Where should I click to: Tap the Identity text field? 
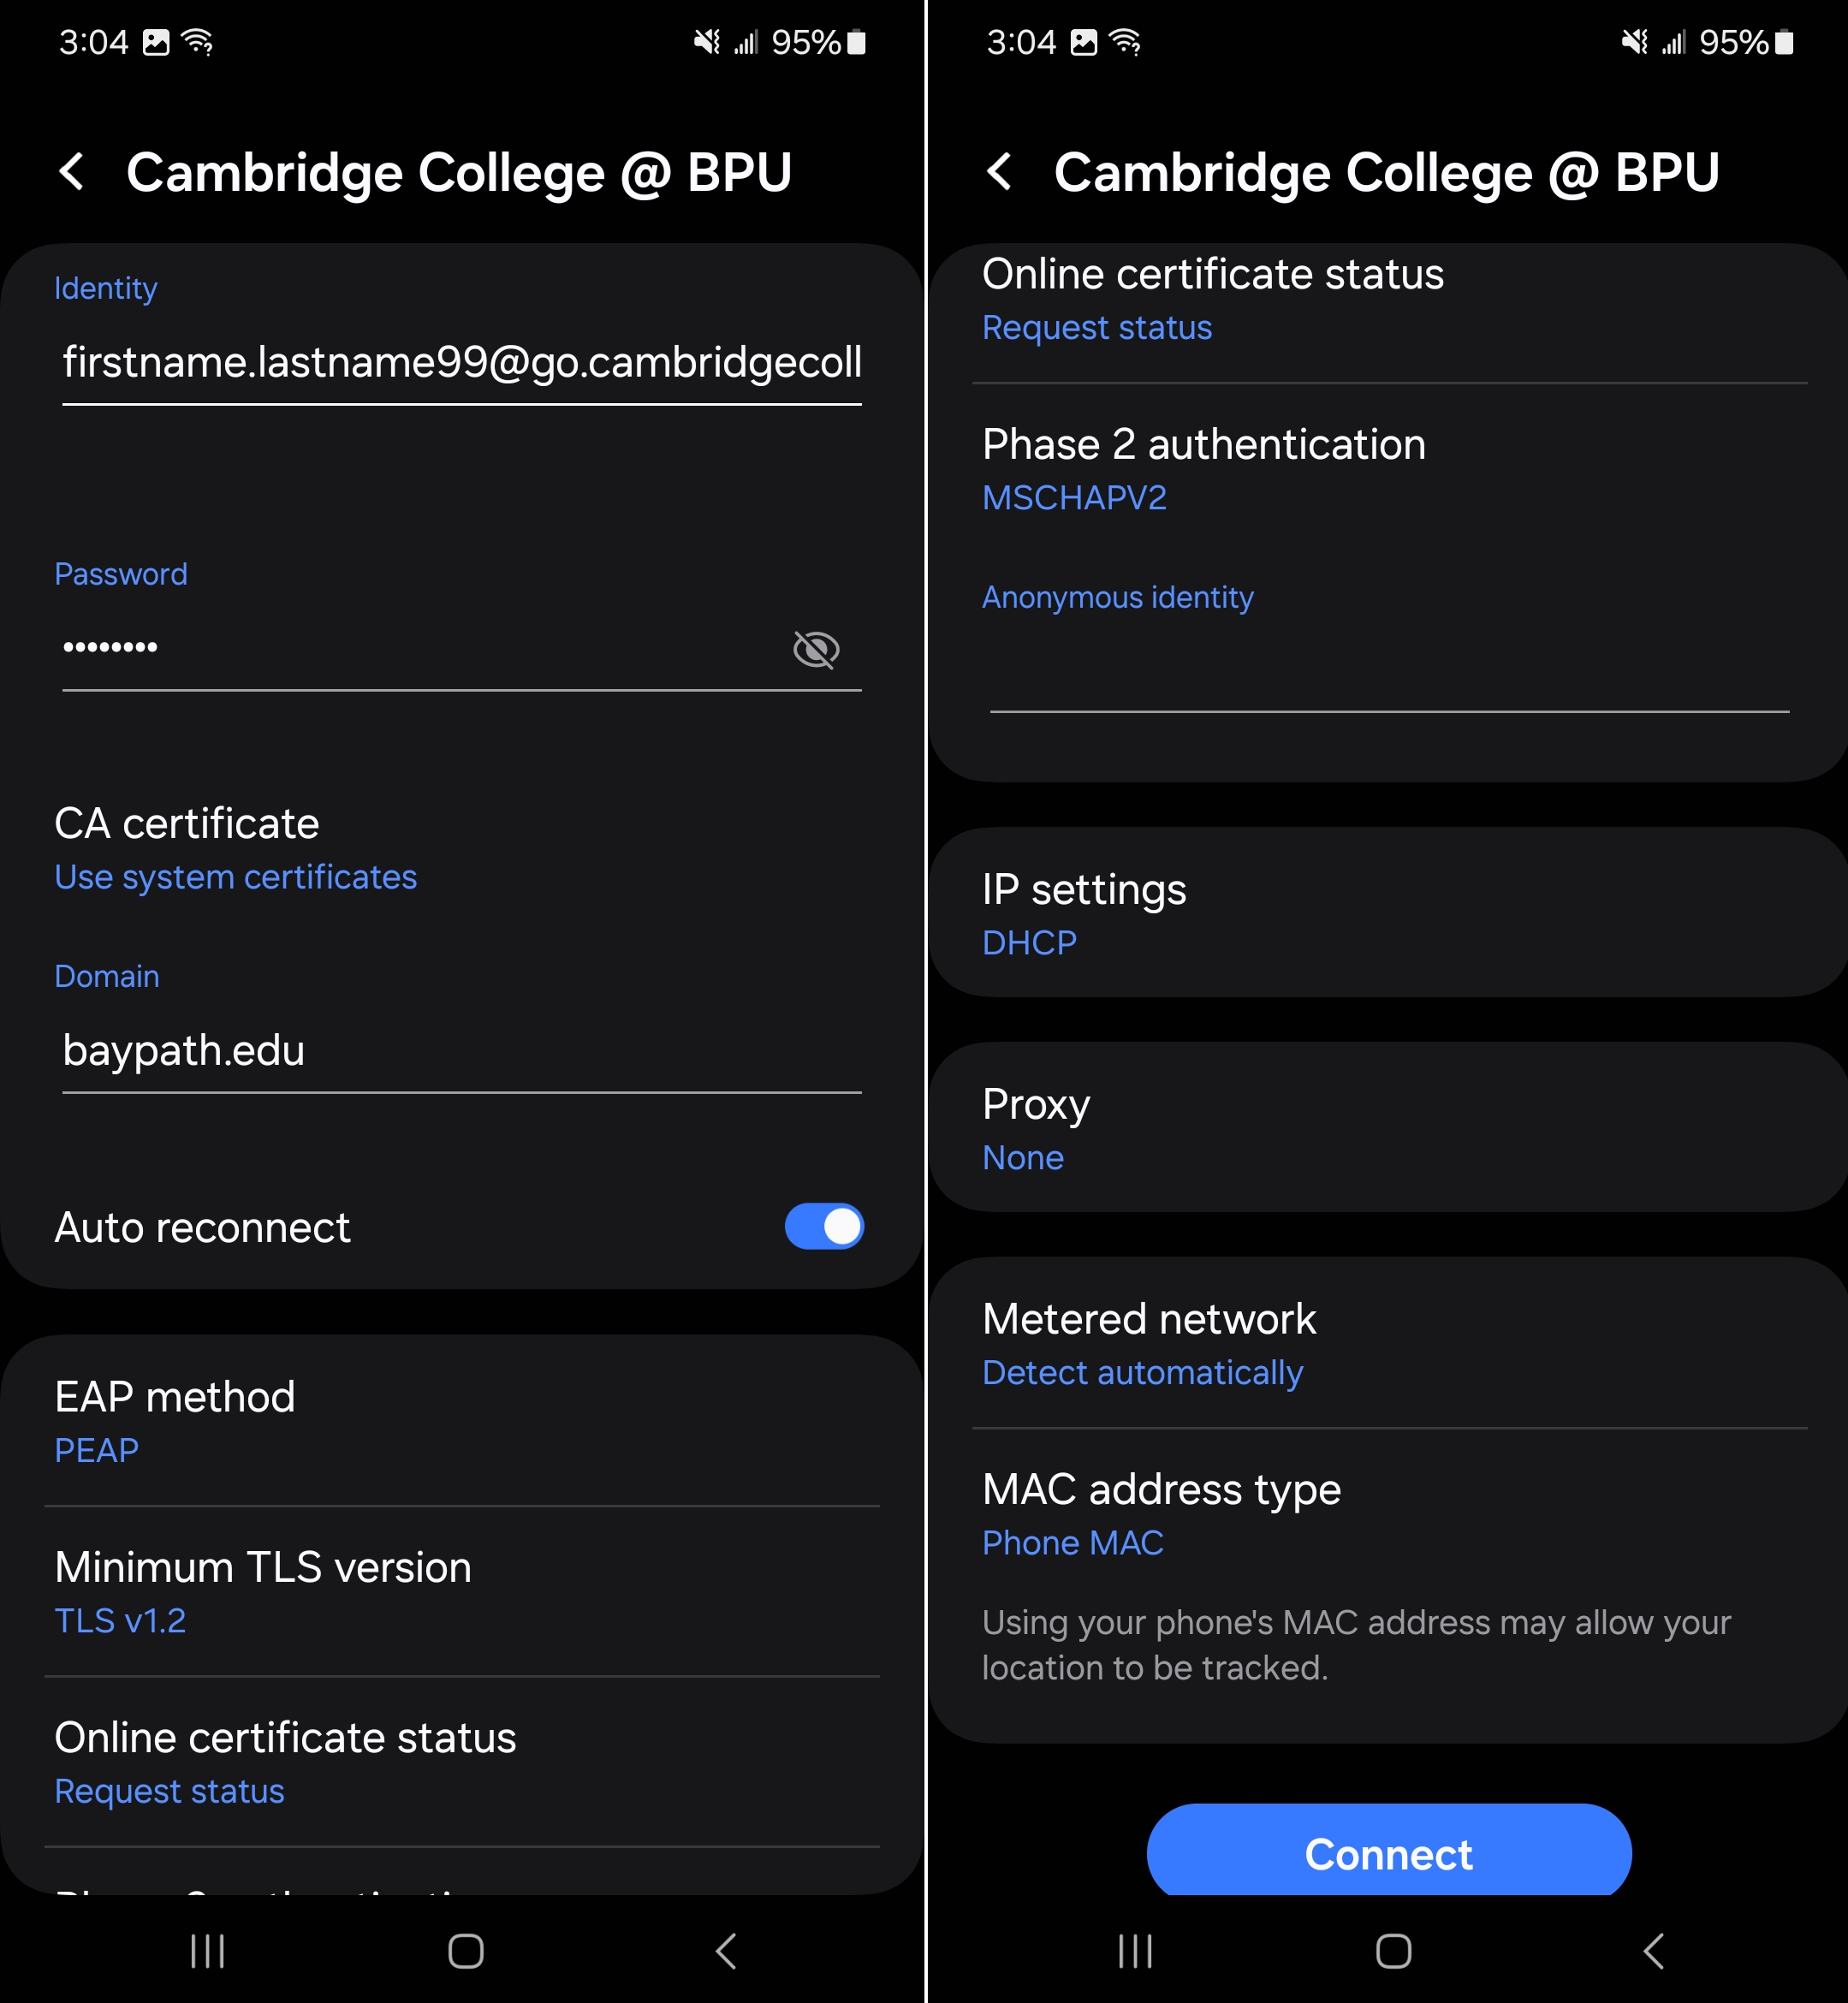pos(461,363)
